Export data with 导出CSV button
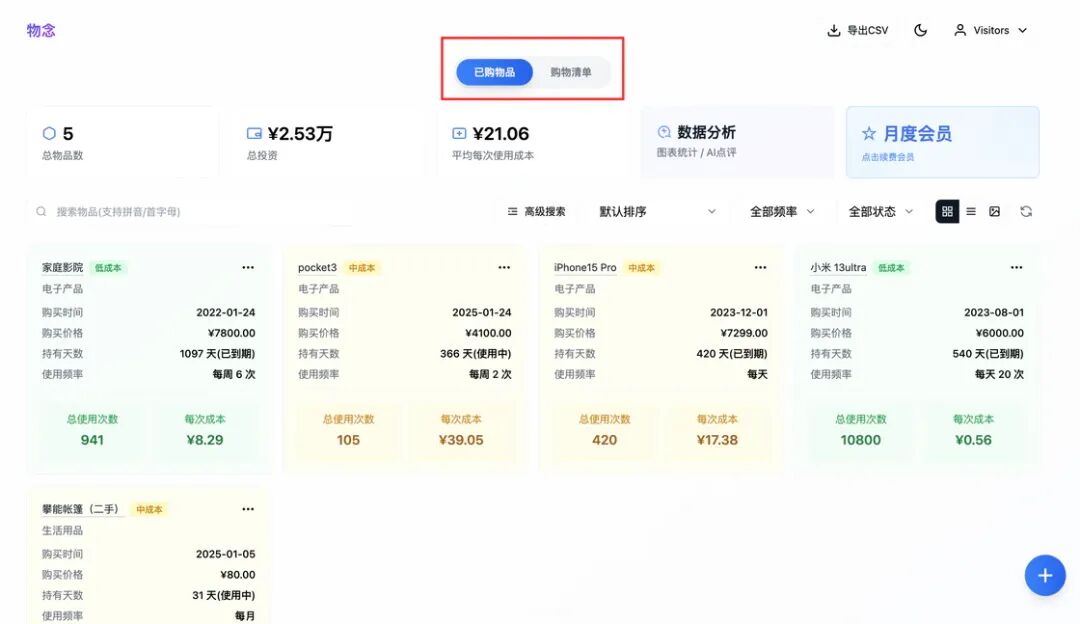The width and height of the screenshot is (1080, 624). tap(858, 30)
